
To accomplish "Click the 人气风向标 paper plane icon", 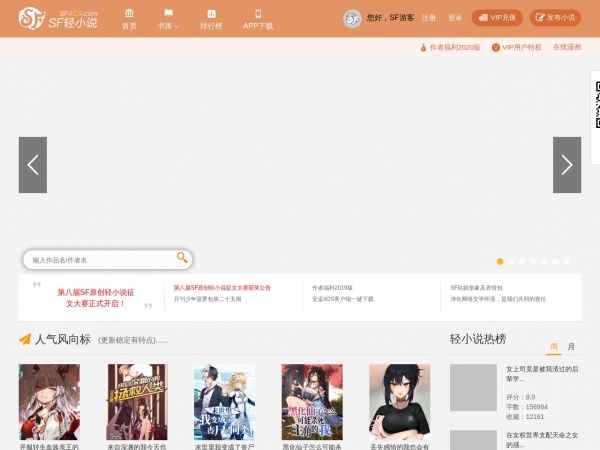I will (x=25, y=339).
